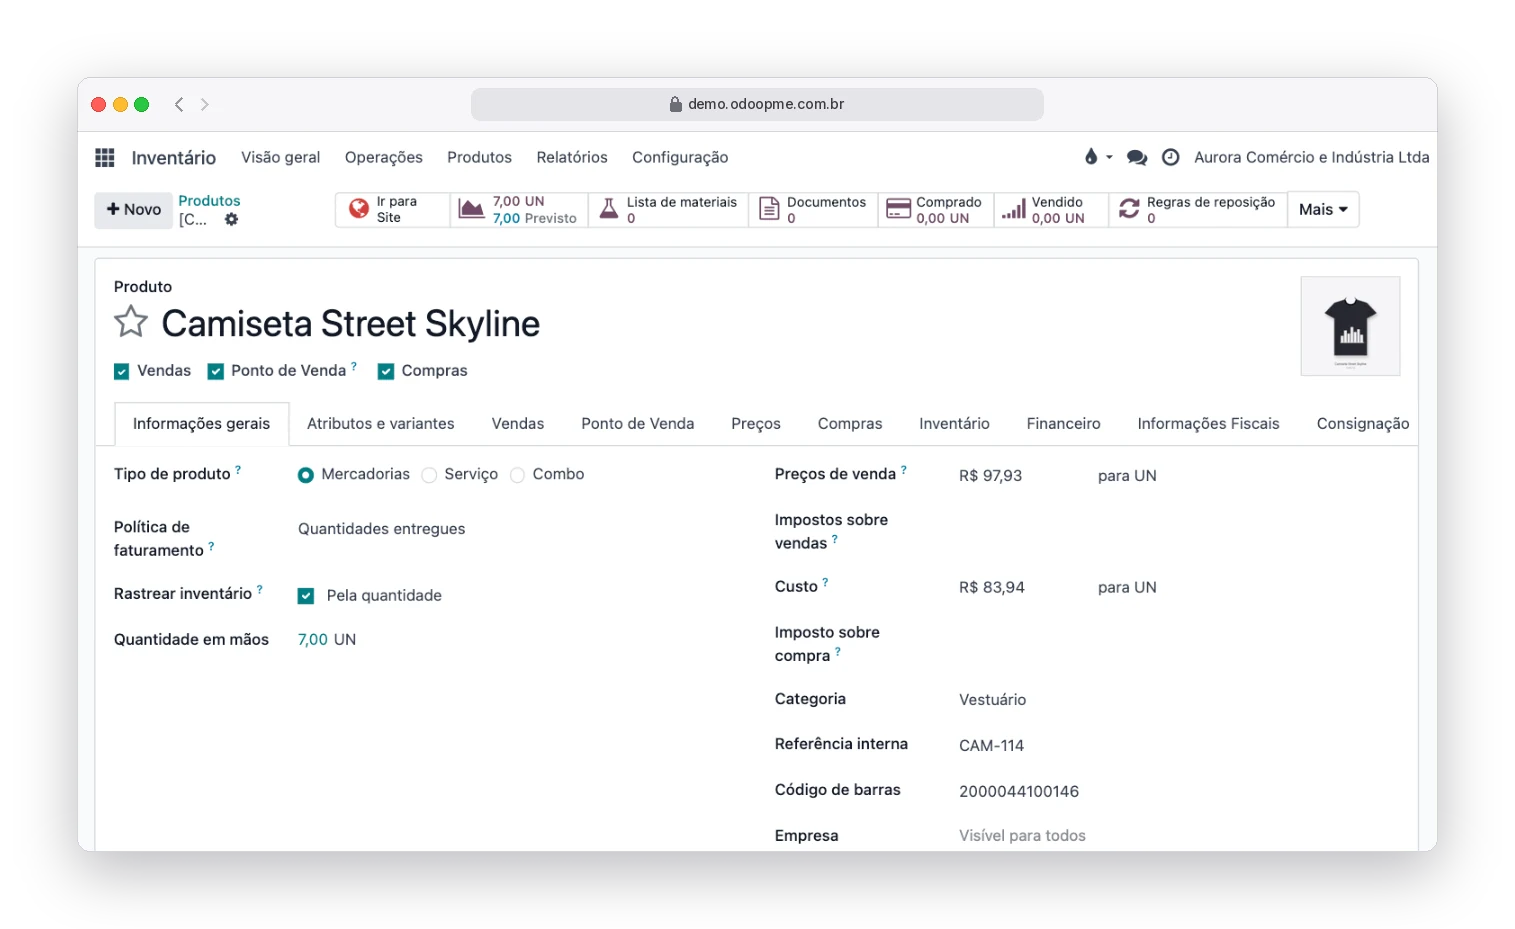Click the gear icon beside the breadcrumb
Viewport: 1515px width, 929px height.
click(x=231, y=219)
